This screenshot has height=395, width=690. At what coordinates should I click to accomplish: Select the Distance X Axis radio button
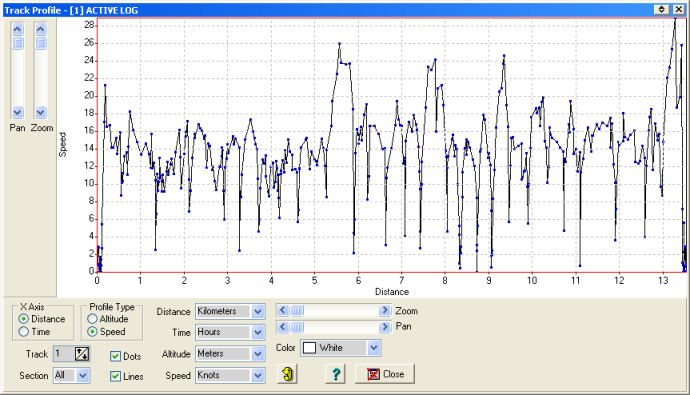(x=24, y=319)
